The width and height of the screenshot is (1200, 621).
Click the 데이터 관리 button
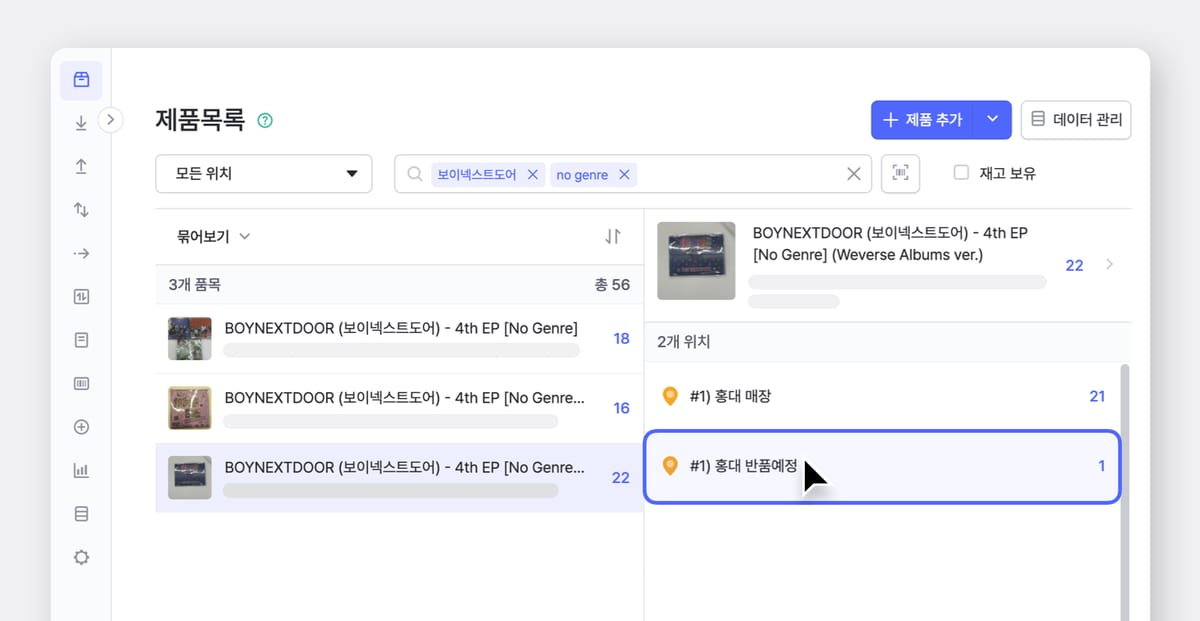1076,119
